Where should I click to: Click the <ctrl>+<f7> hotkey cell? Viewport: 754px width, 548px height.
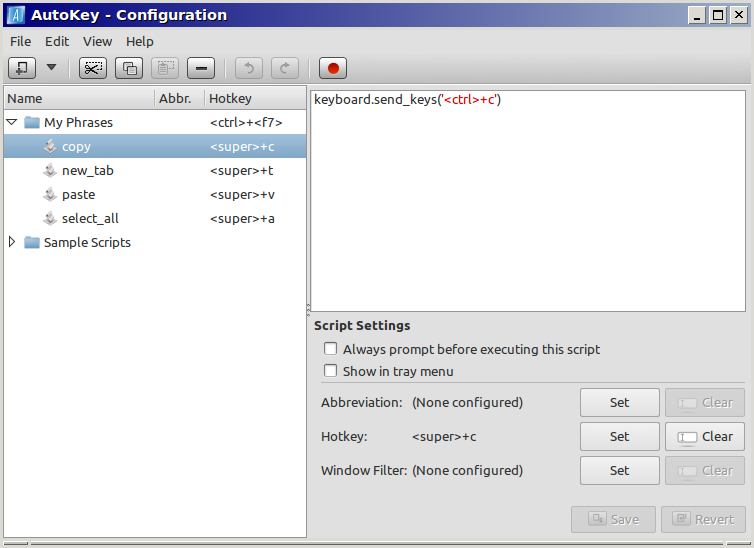click(246, 123)
